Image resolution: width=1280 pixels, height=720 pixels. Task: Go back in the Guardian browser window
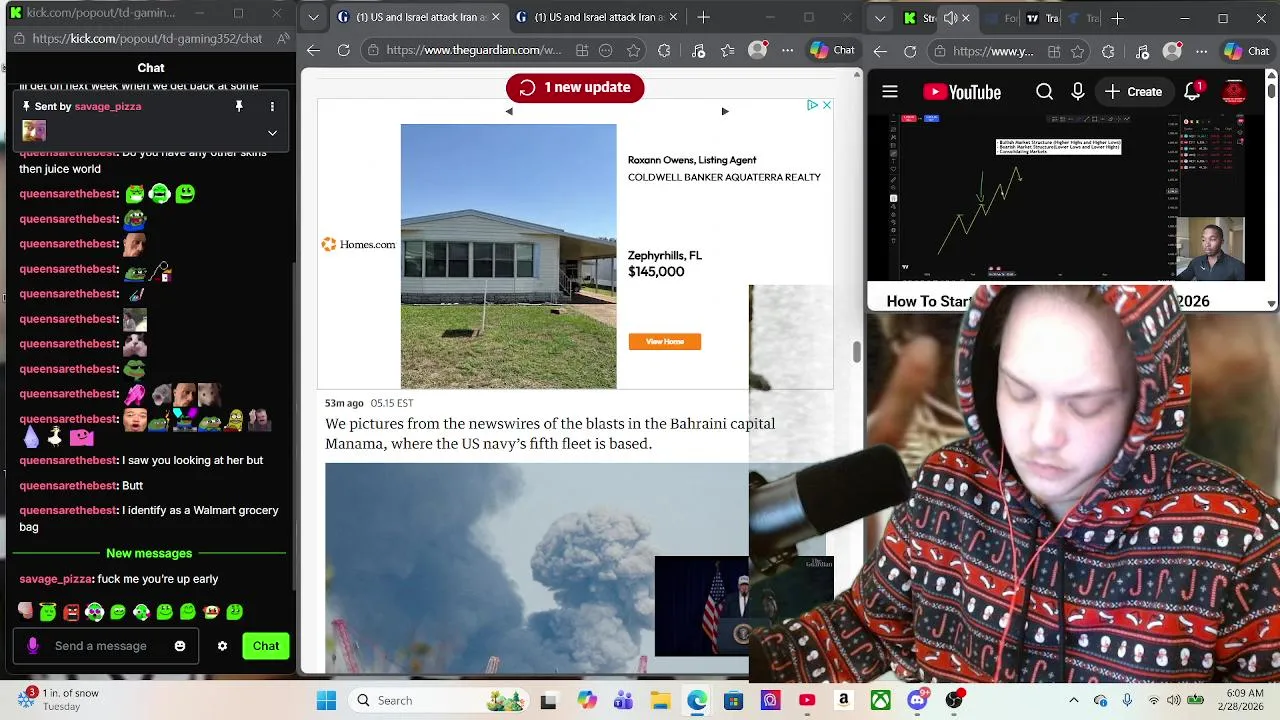pyautogui.click(x=314, y=50)
